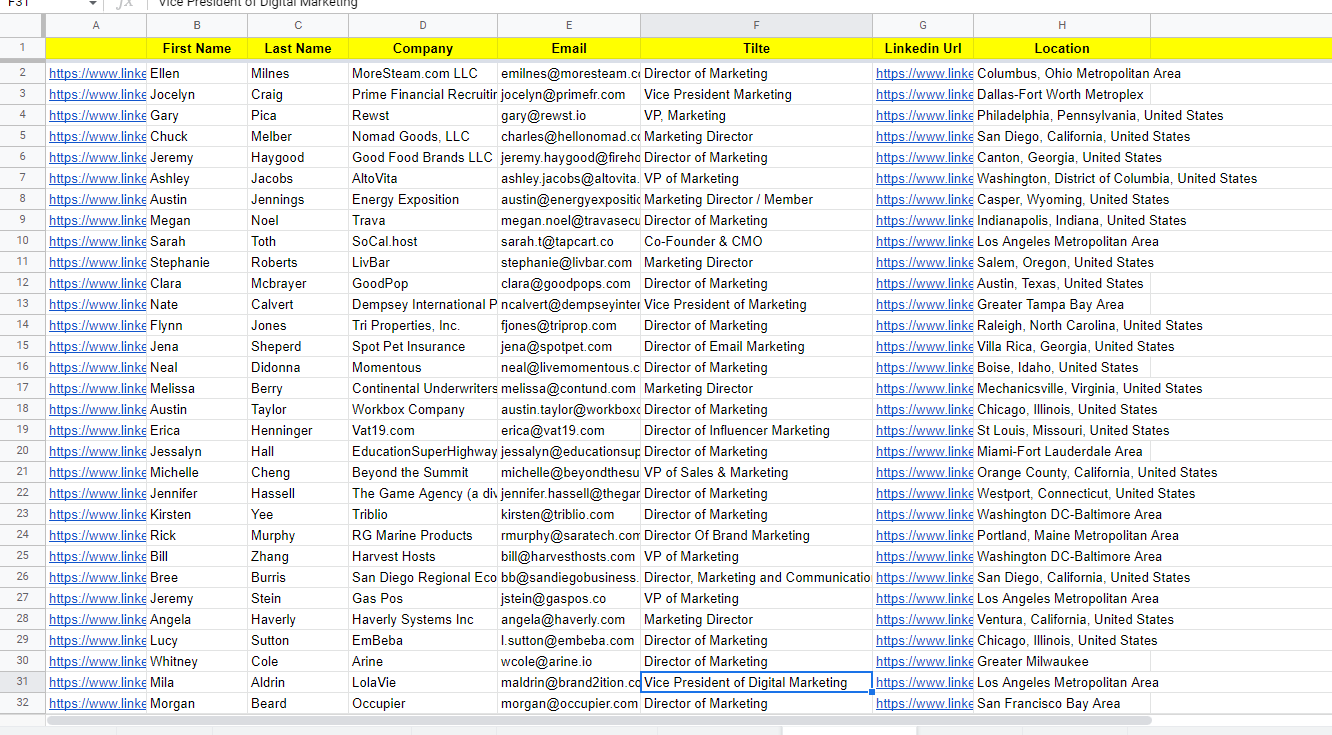The image size is (1332, 735).
Task: Select the email gary@rewst.io
Action: tap(569, 115)
